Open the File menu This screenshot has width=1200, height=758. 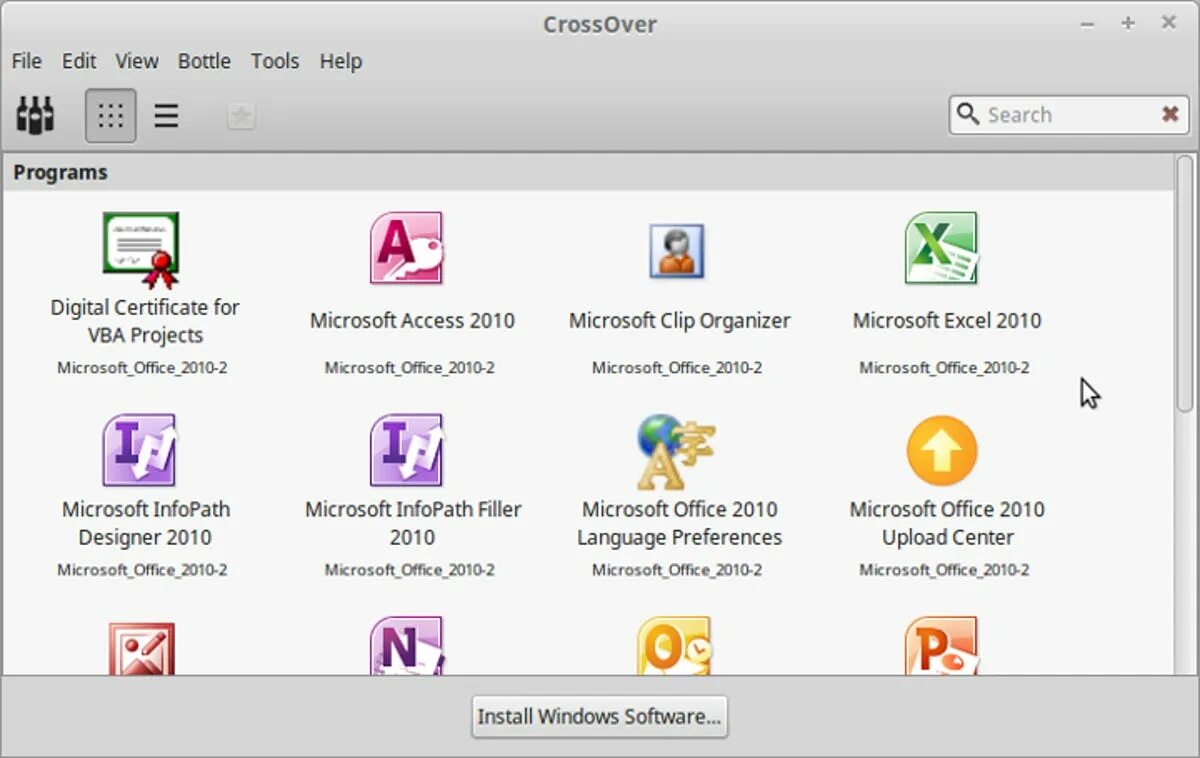[26, 61]
